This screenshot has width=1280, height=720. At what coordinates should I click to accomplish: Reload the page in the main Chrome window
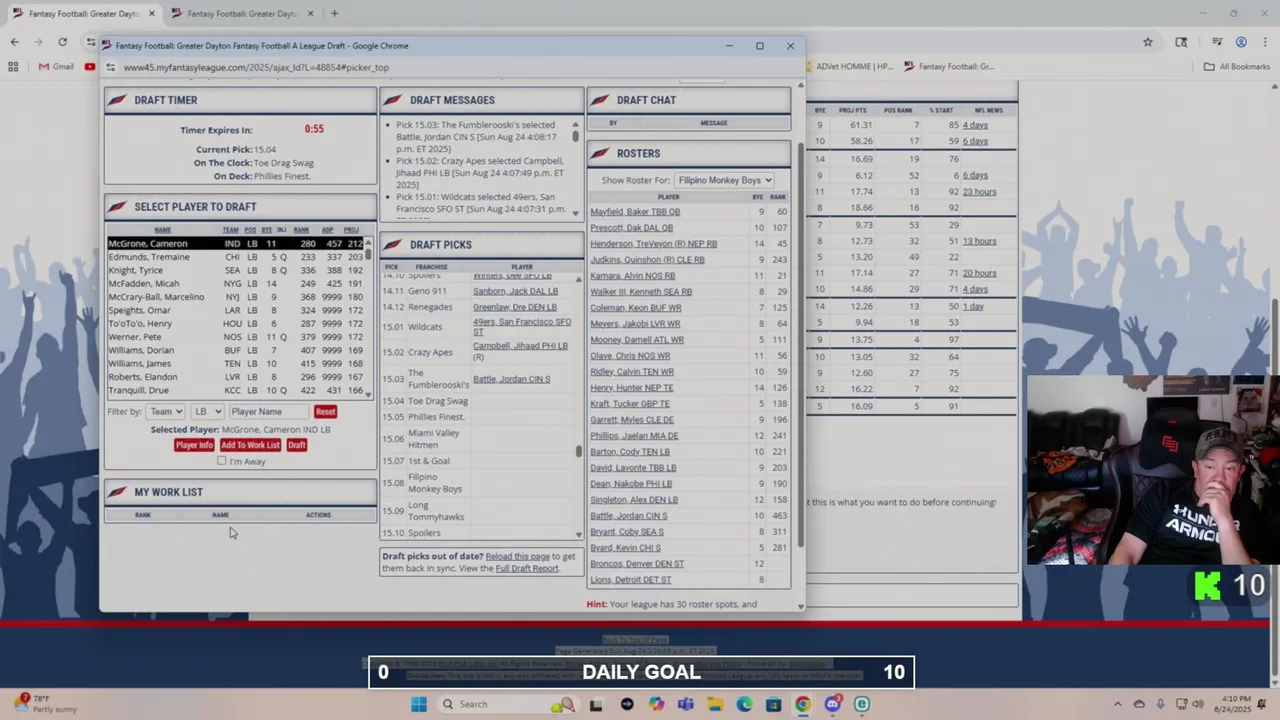coord(62,42)
